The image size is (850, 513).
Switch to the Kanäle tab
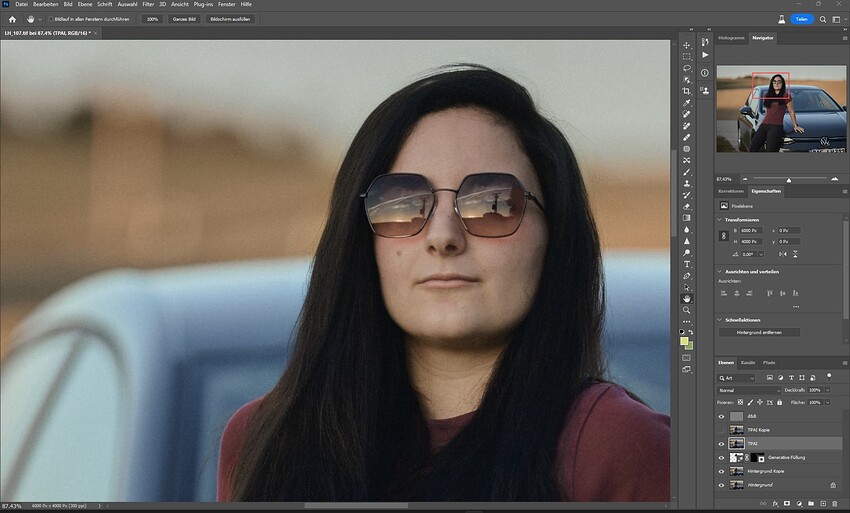(x=747, y=362)
